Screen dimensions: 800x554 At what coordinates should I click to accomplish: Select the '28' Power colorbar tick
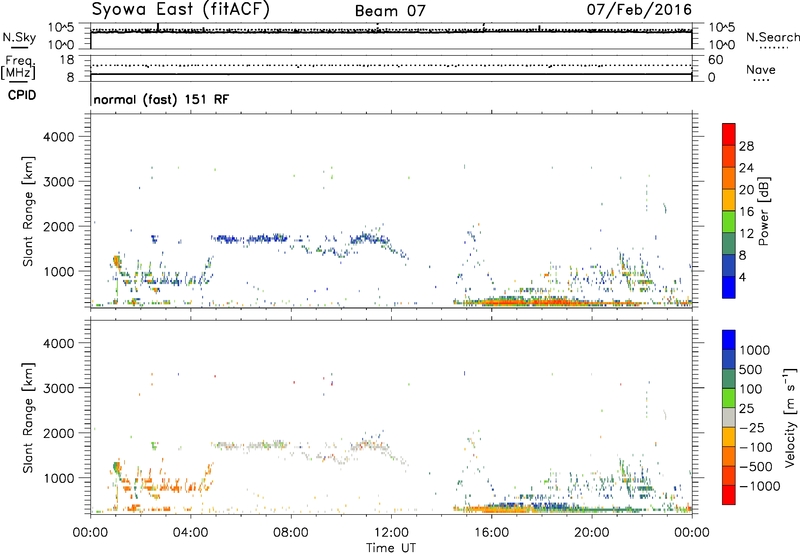pos(746,146)
